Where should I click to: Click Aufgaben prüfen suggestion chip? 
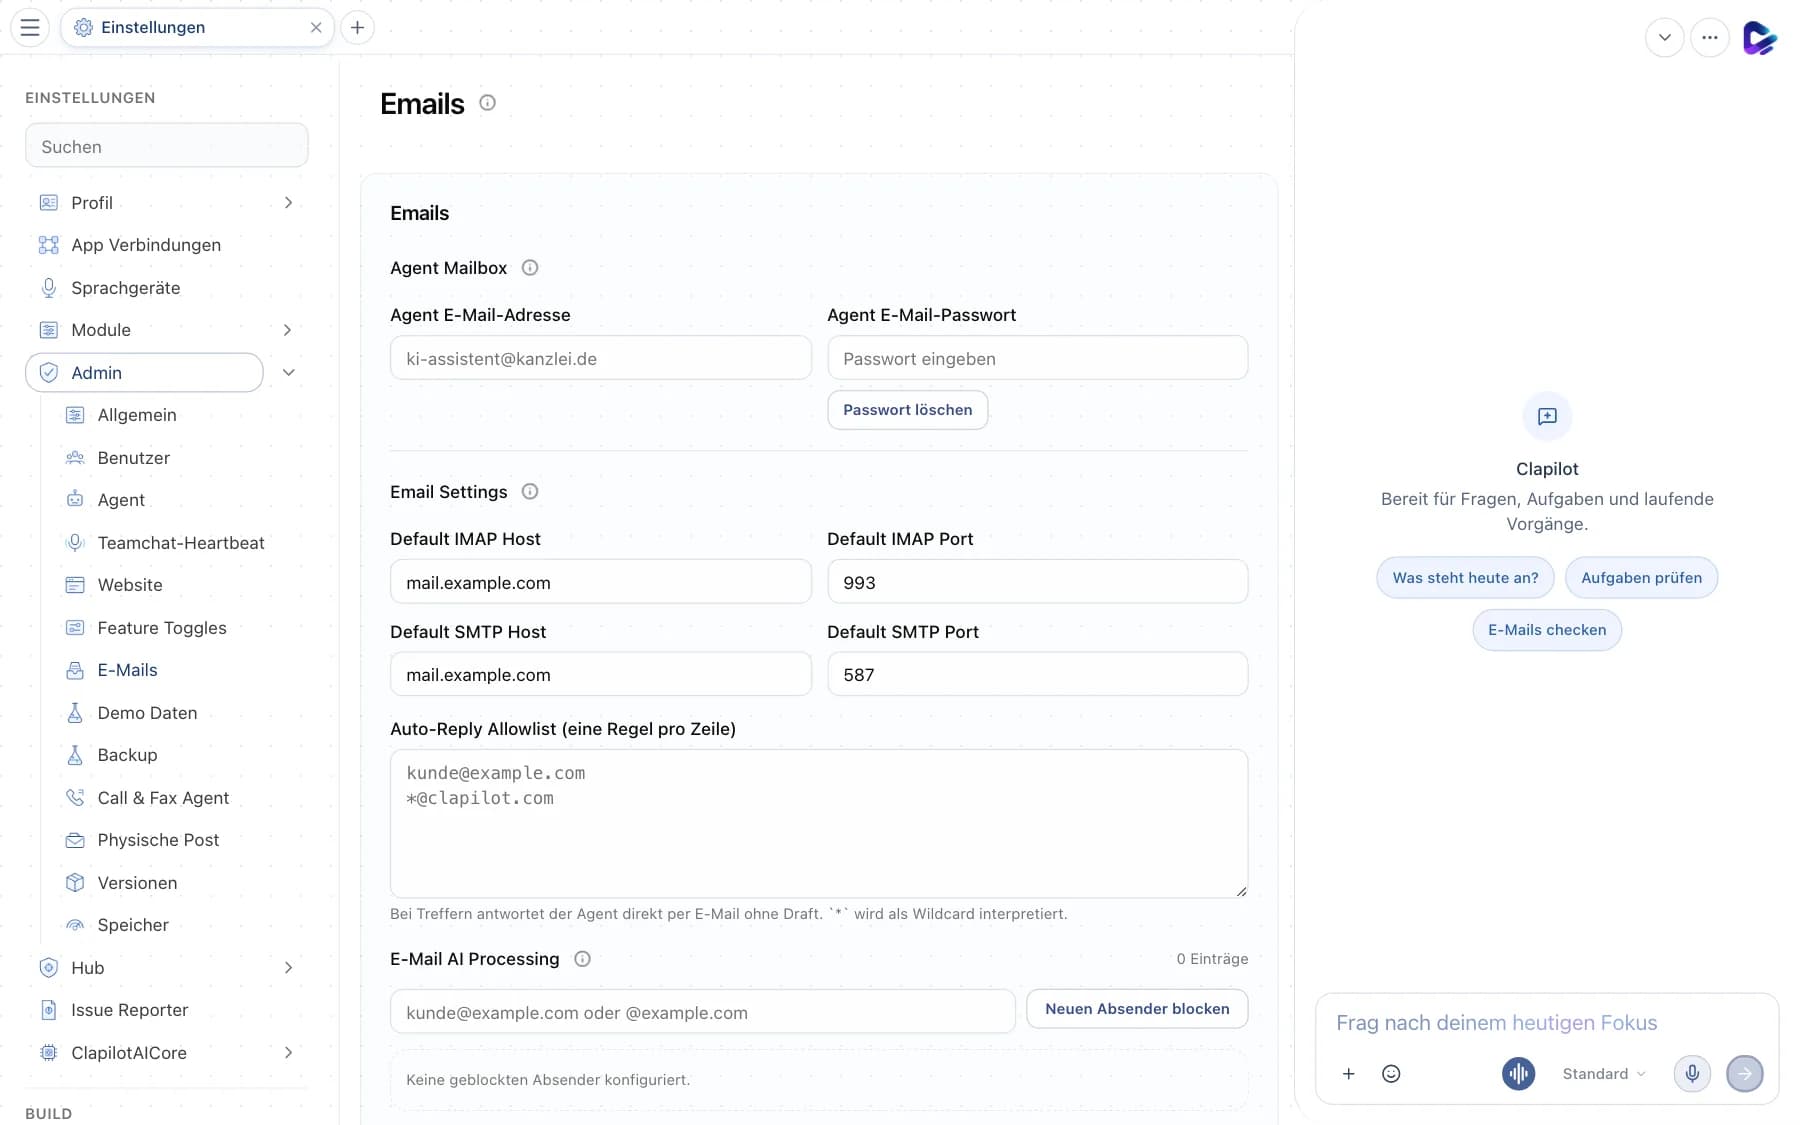click(1641, 578)
